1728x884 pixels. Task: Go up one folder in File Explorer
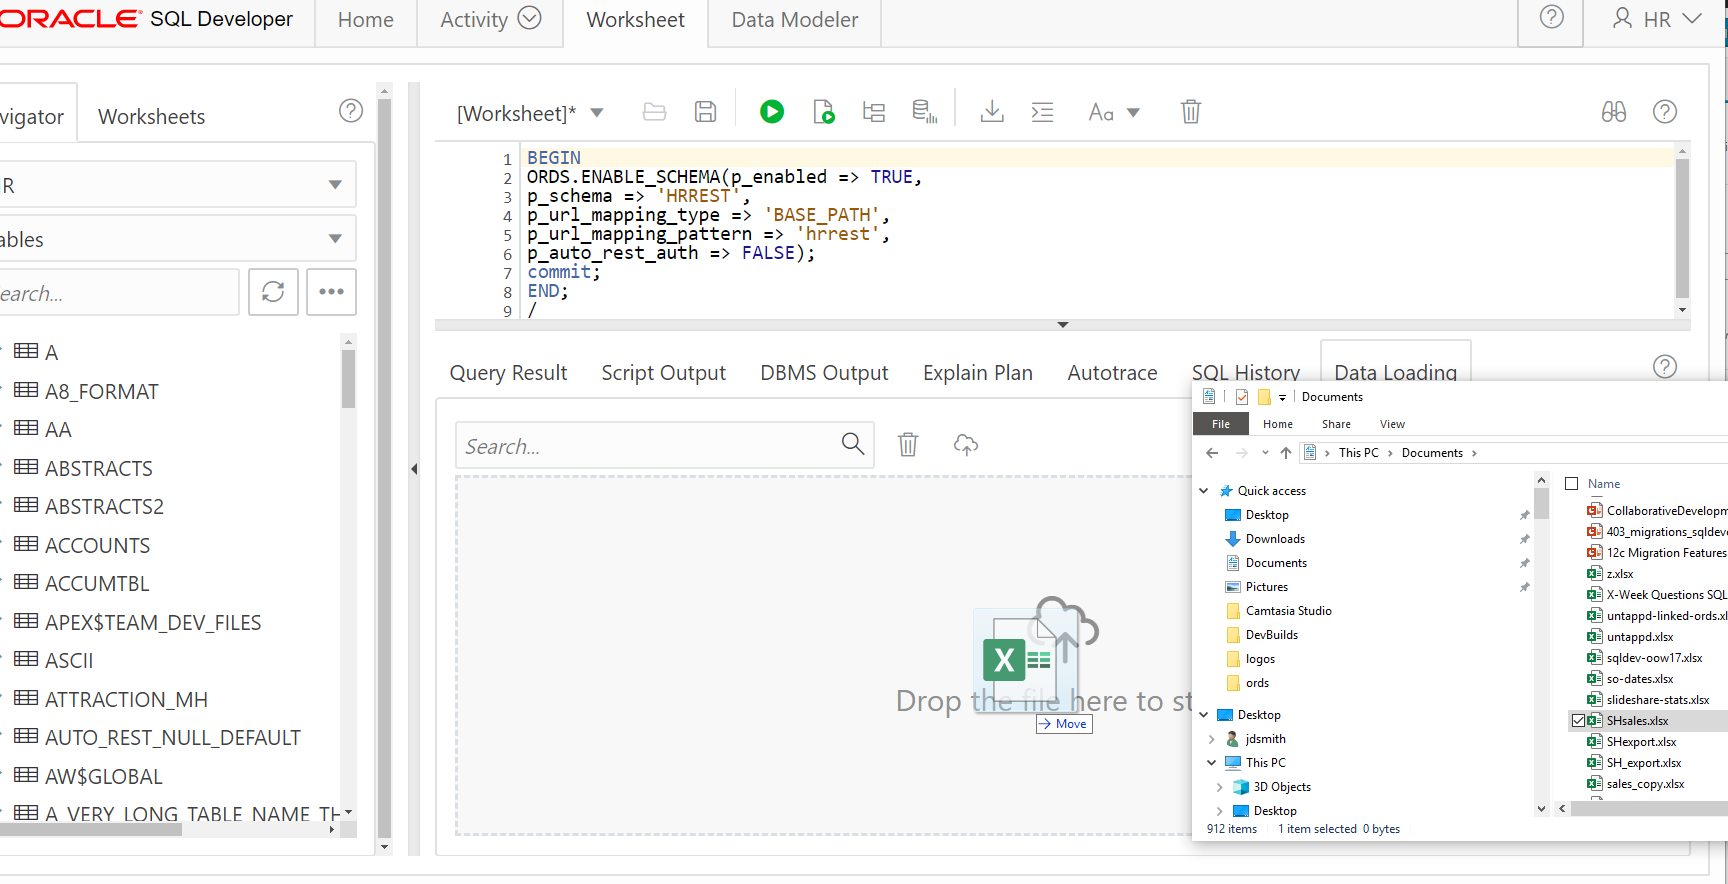[x=1286, y=453]
